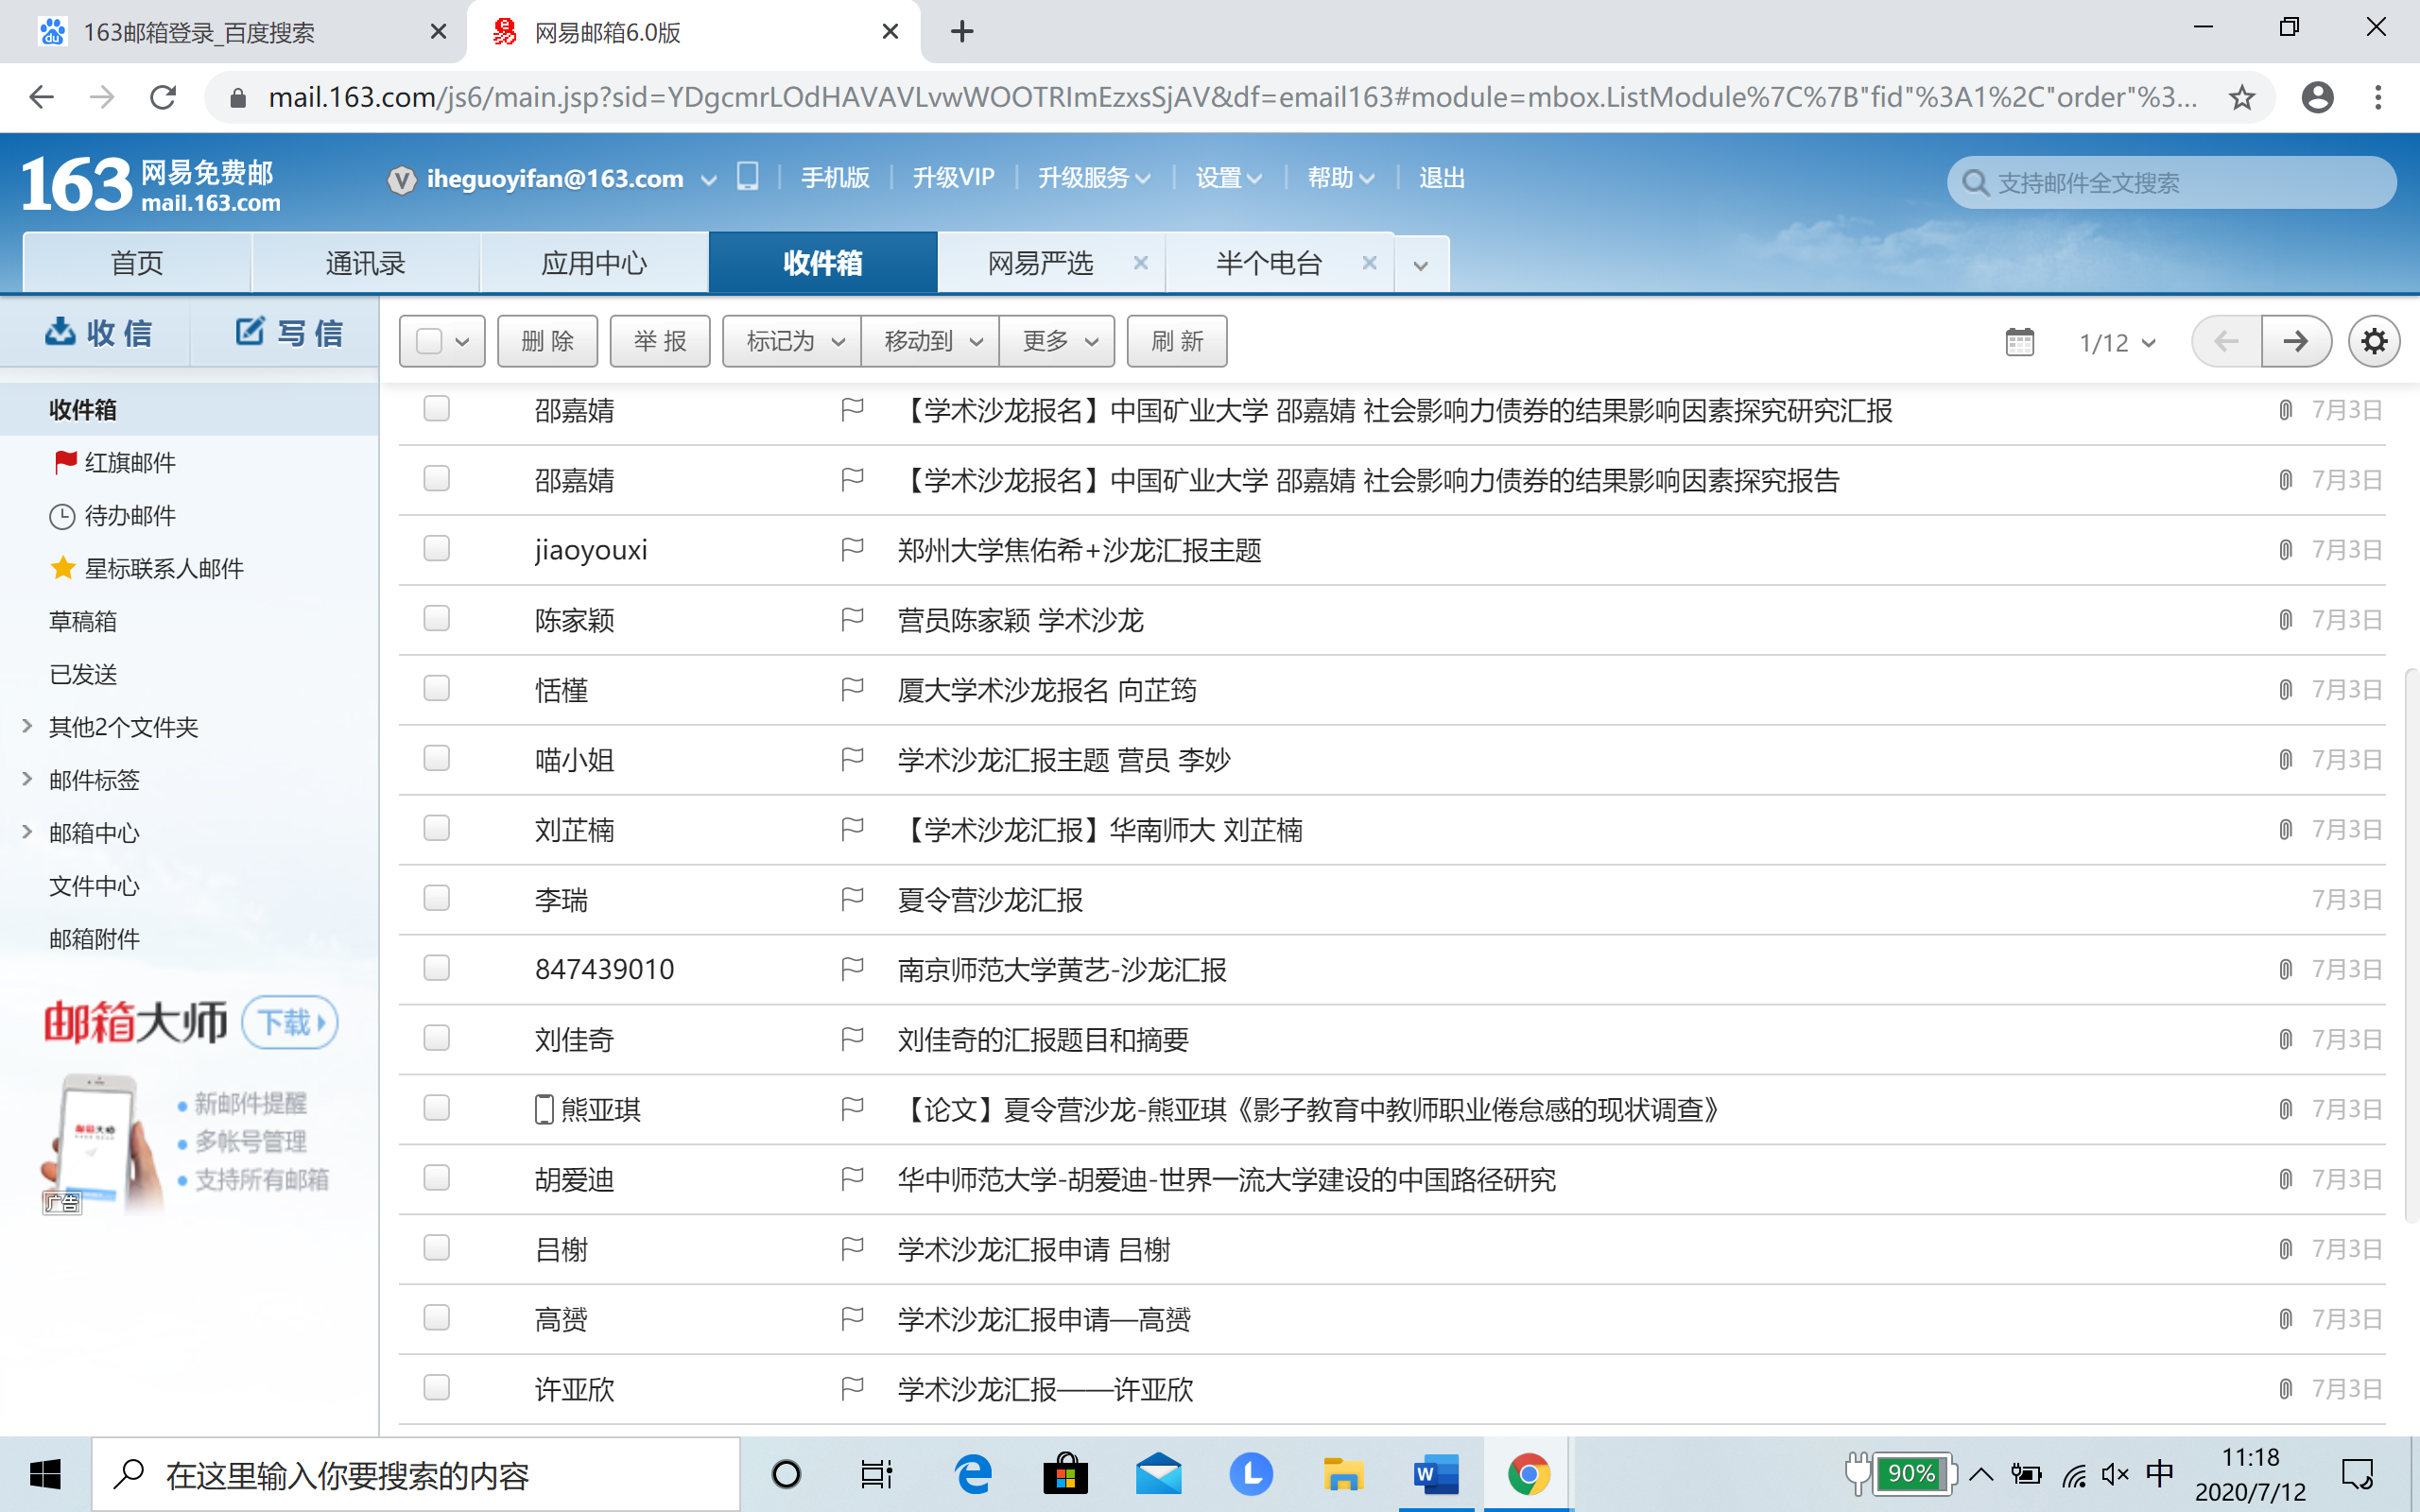Click the mobile phone icon beside account name
The image size is (2420, 1512).
747,177
